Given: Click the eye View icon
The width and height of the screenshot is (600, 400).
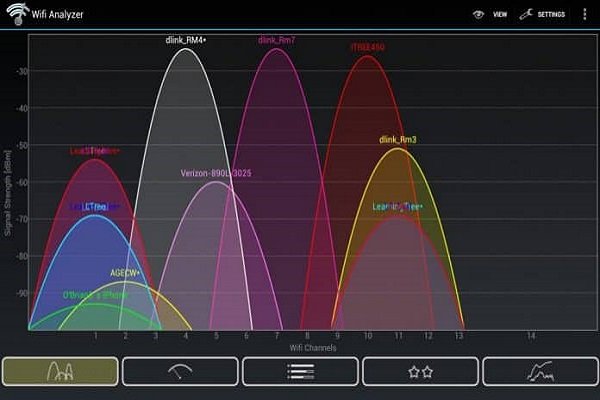Looking at the screenshot, I should (x=478, y=15).
